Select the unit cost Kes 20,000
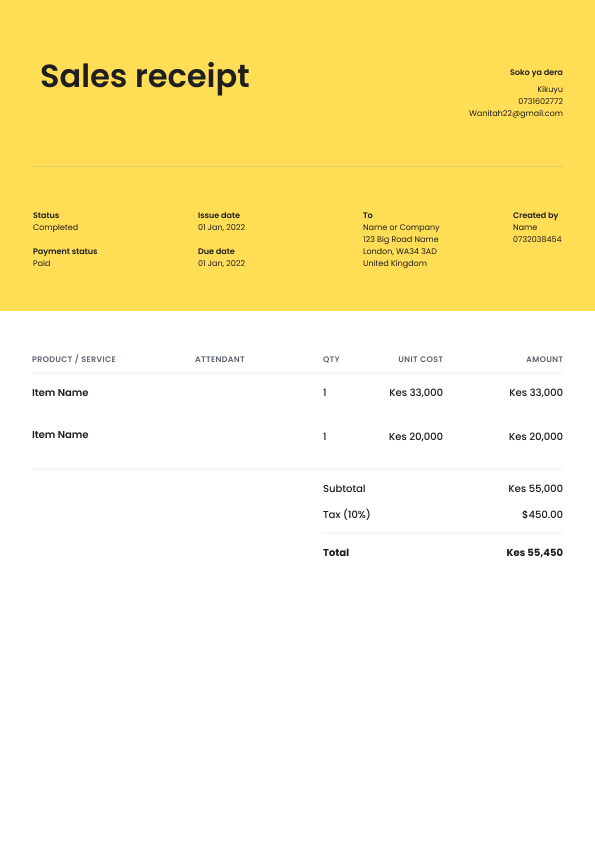The height and width of the screenshot is (842, 595). point(416,437)
